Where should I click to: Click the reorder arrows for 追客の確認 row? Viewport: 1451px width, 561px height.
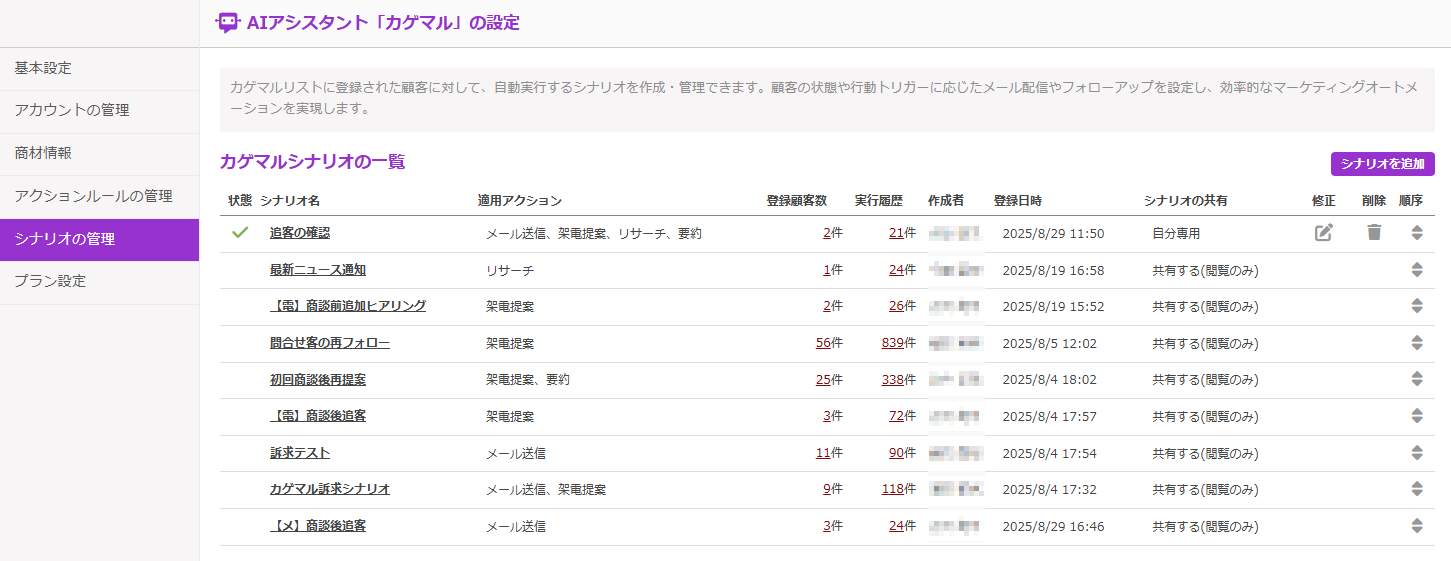coord(1417,233)
